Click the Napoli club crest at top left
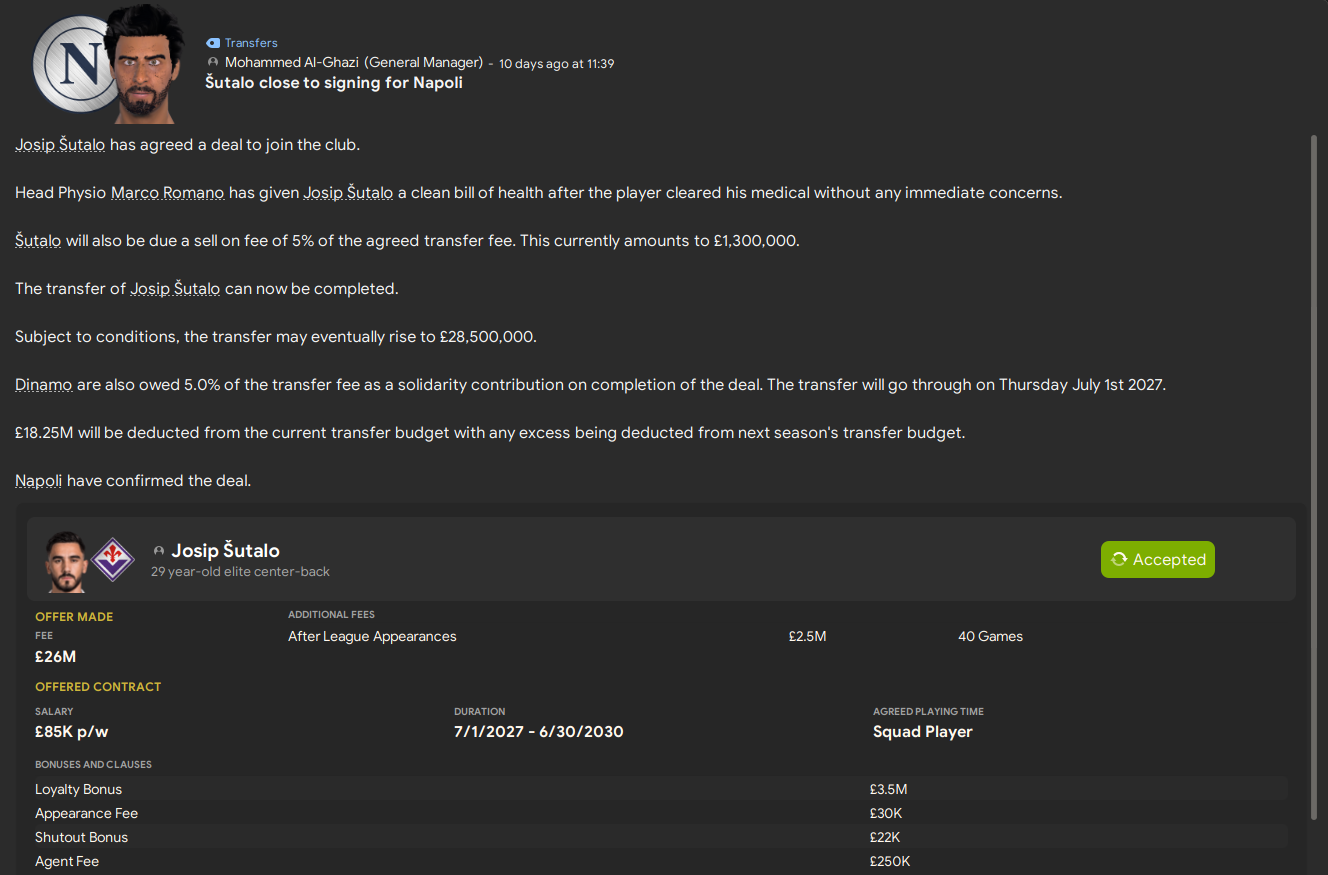Screen dimensions: 1328x875 pyautogui.click(x=62, y=63)
